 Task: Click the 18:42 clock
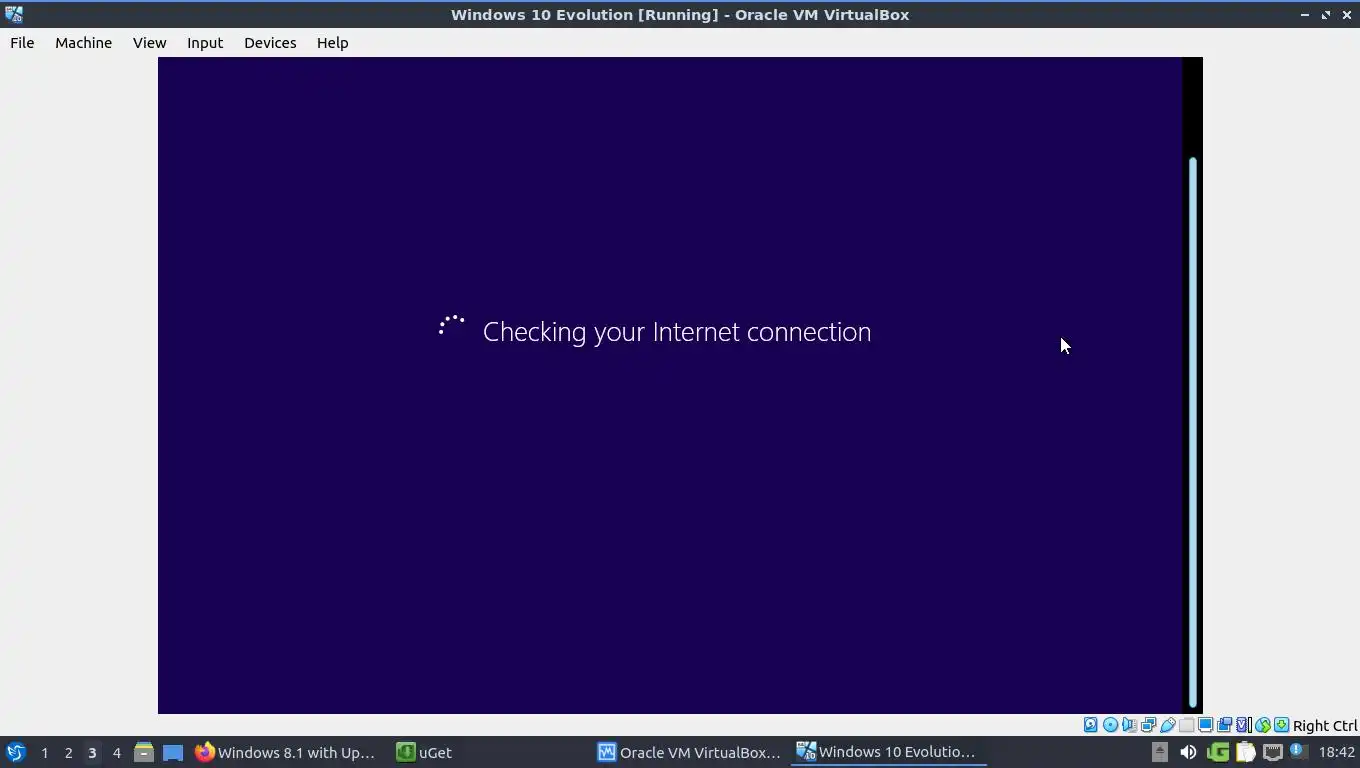[x=1336, y=752]
